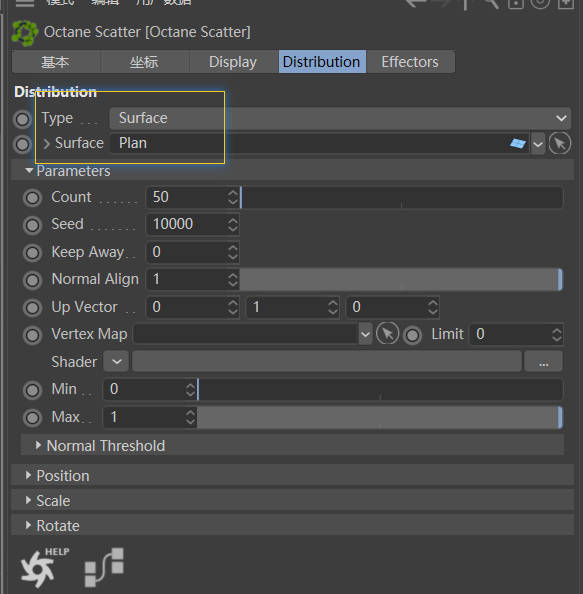
Task: Toggle keyframe dot for Type
Action: coord(22,119)
